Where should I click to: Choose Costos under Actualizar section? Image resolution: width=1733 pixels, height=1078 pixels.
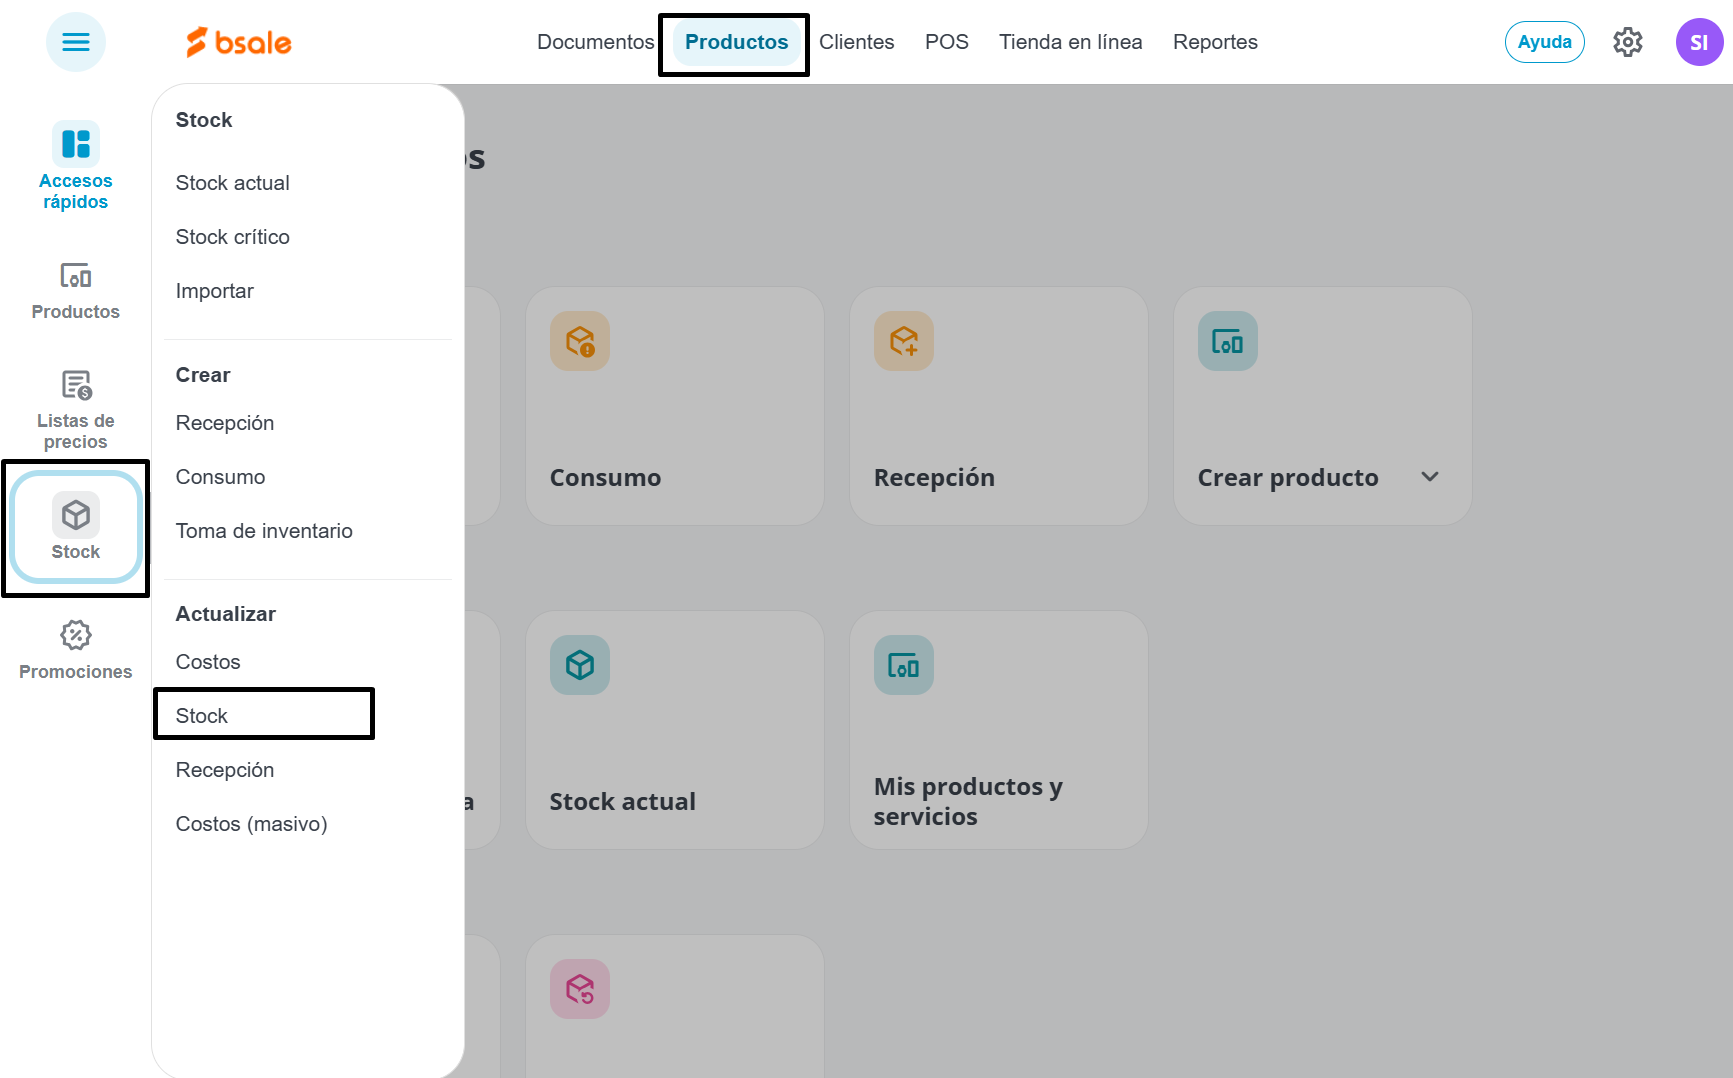(208, 662)
